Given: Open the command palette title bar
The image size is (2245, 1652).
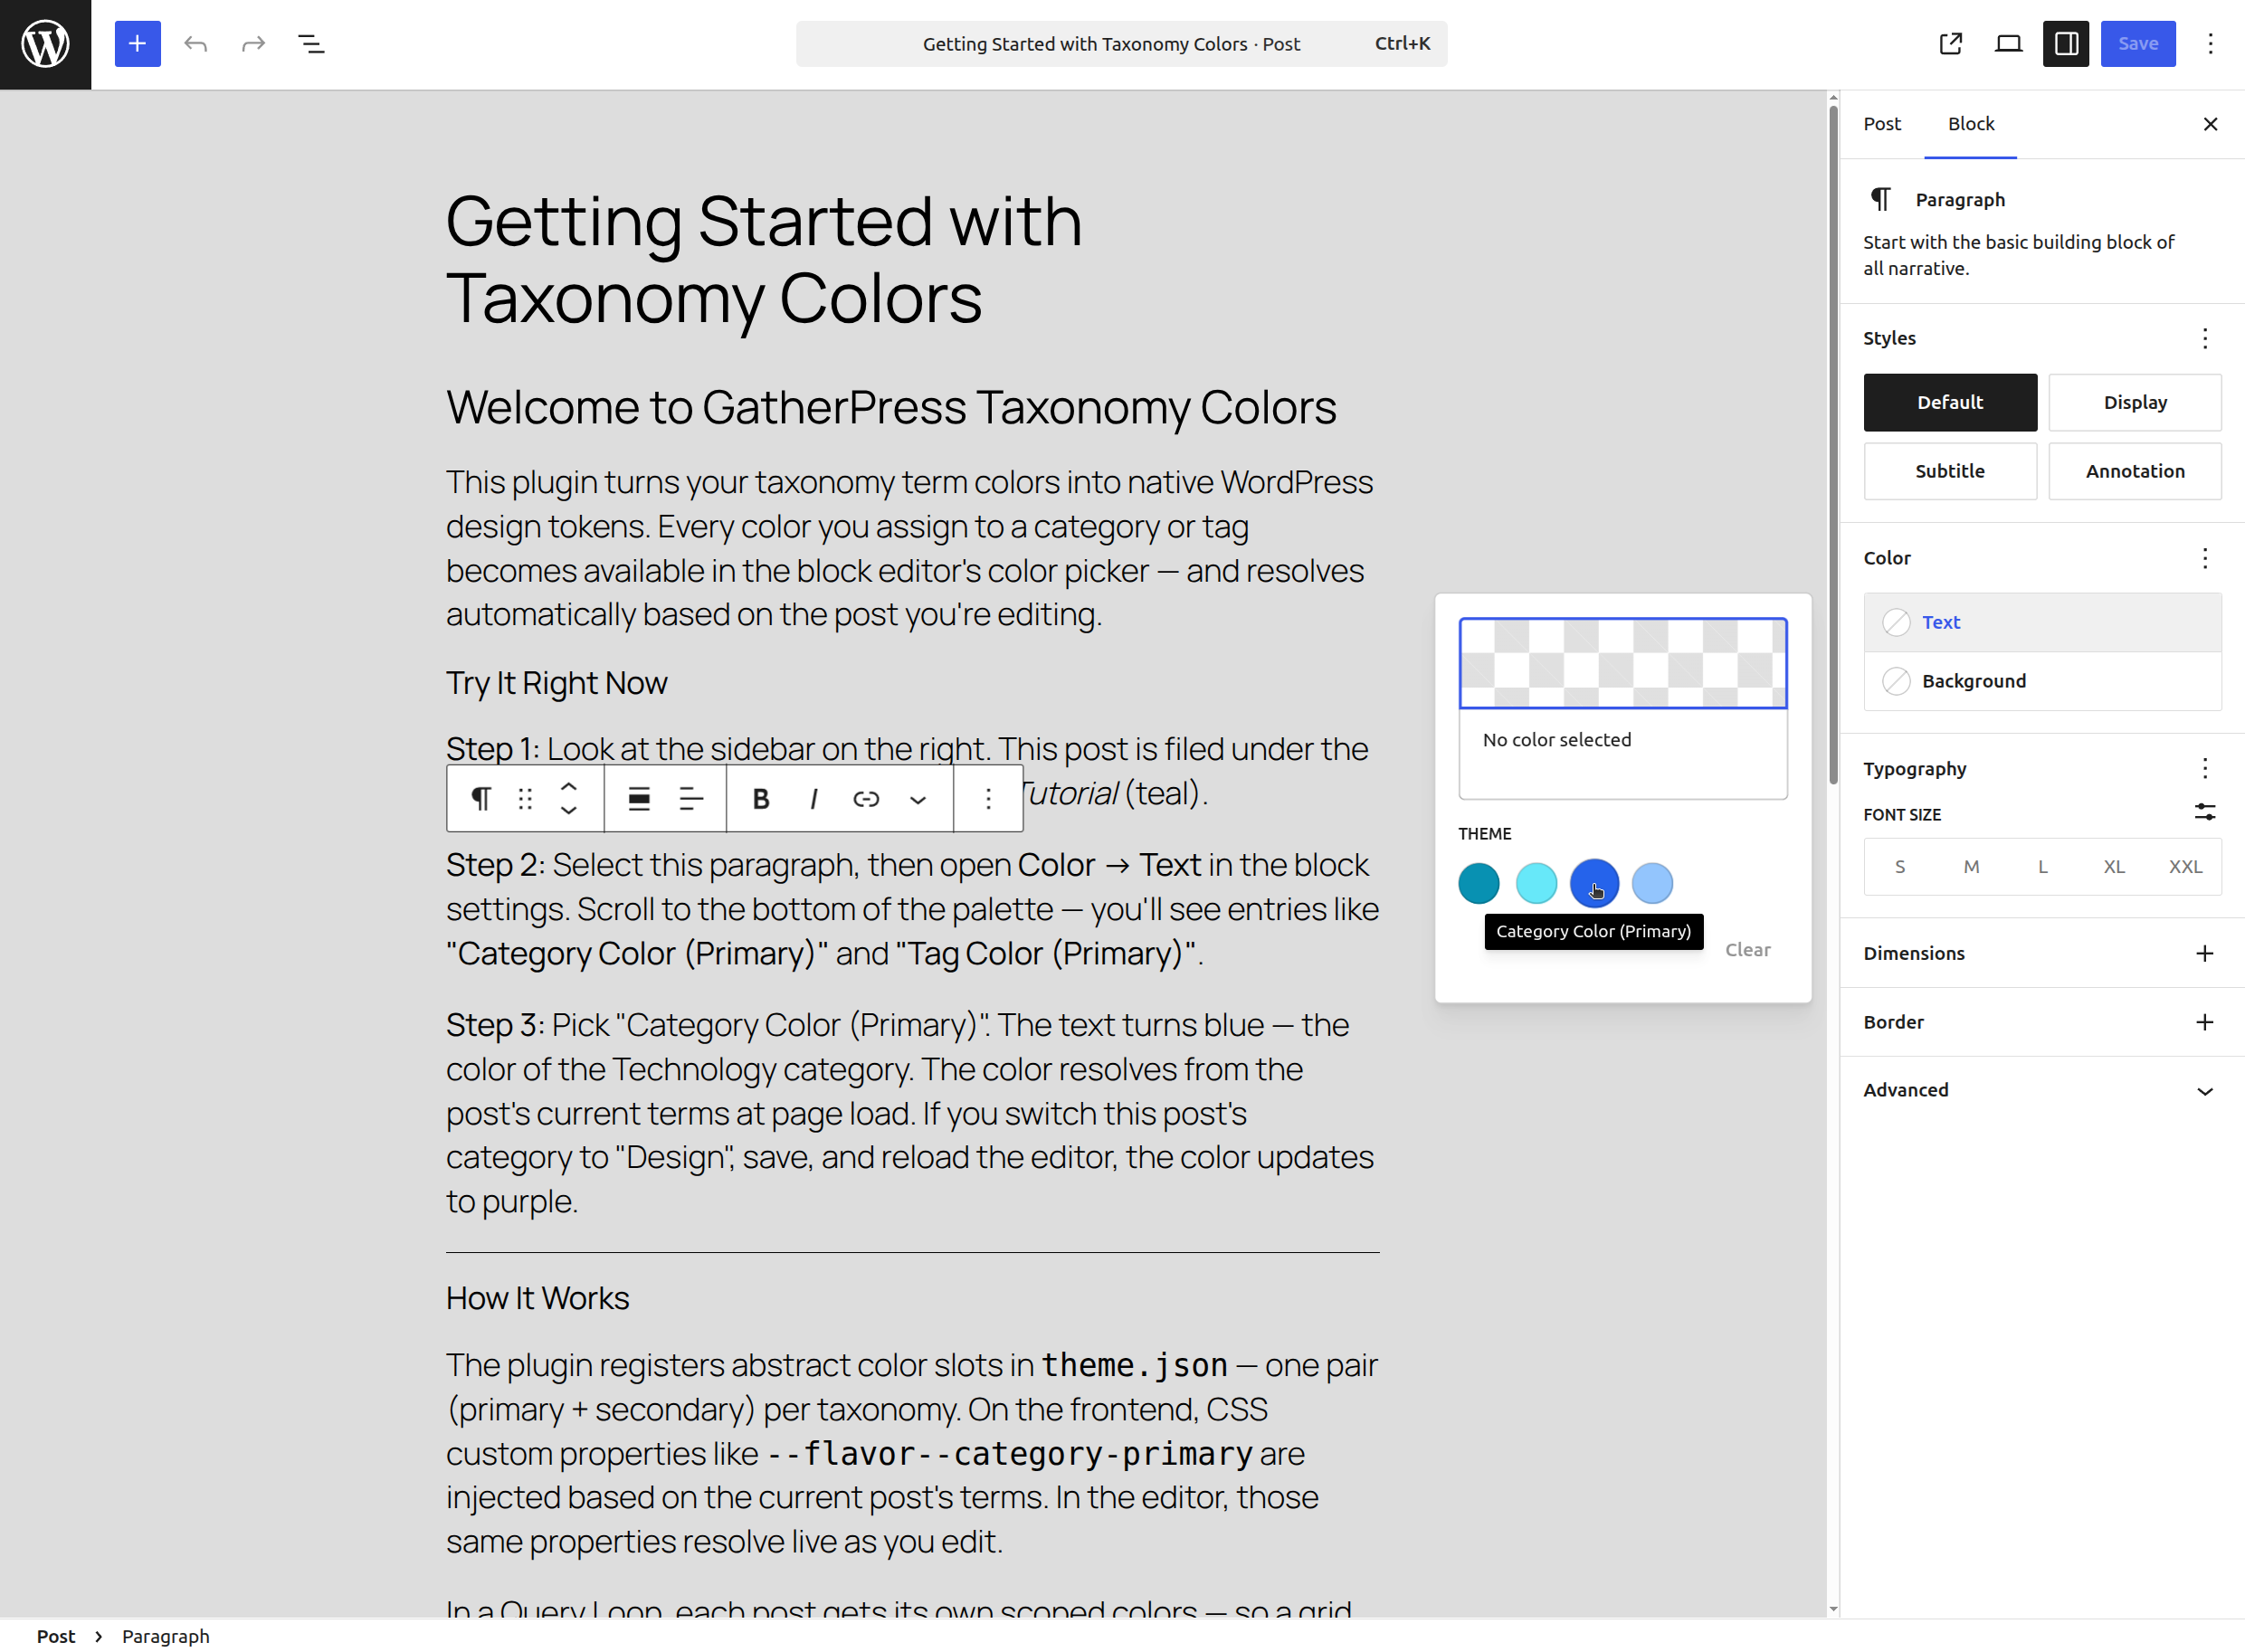Looking at the screenshot, I should click(1121, 44).
